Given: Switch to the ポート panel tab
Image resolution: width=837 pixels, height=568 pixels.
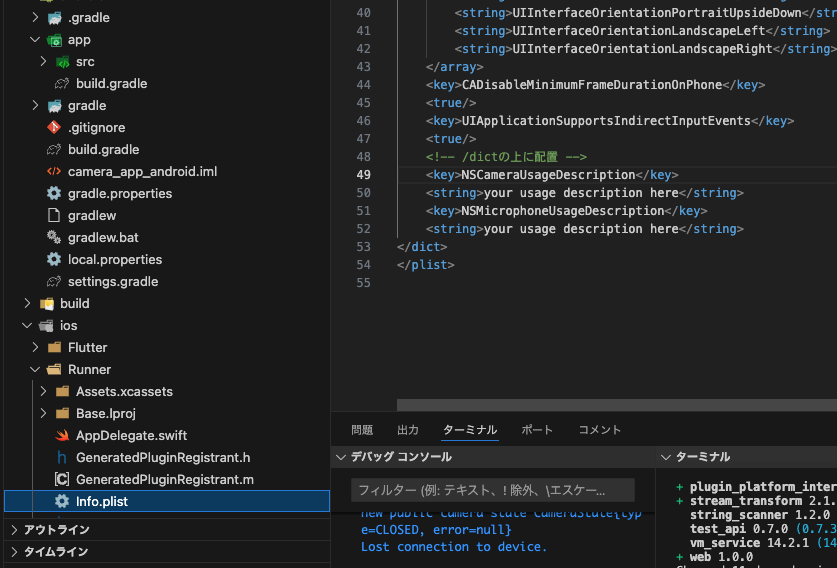Looking at the screenshot, I should point(537,430).
